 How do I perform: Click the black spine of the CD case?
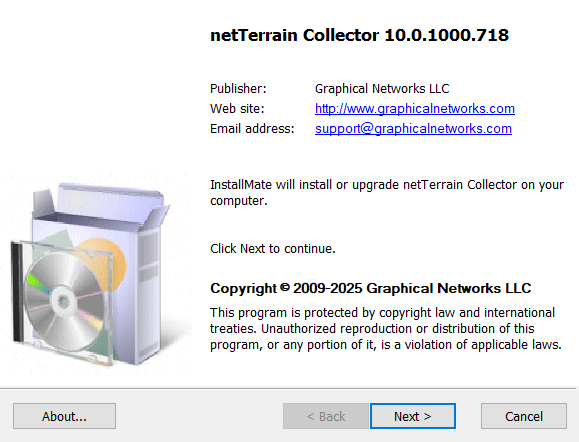[x=17, y=292]
